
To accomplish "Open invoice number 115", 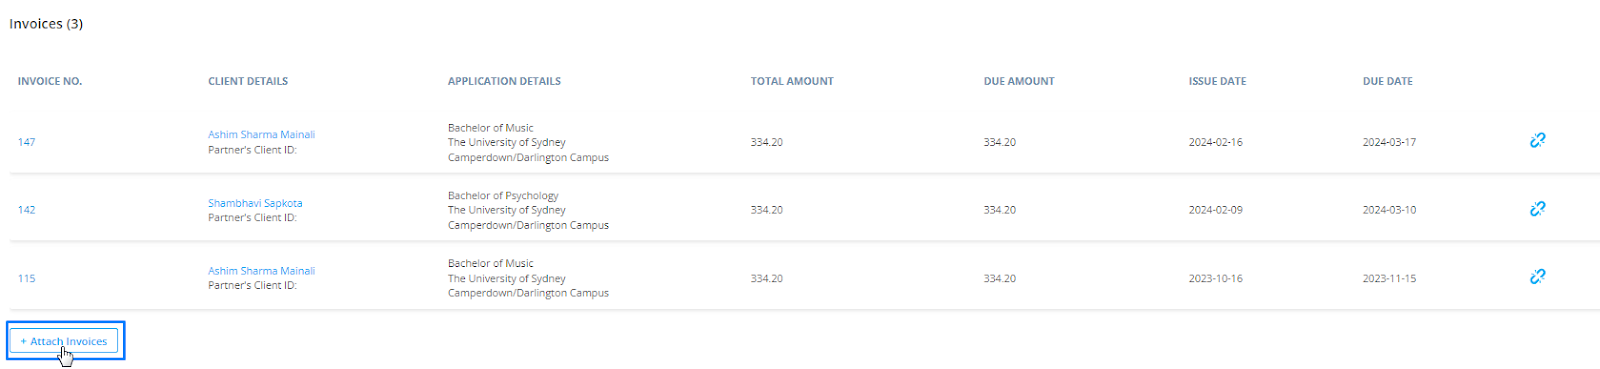I will point(26,278).
